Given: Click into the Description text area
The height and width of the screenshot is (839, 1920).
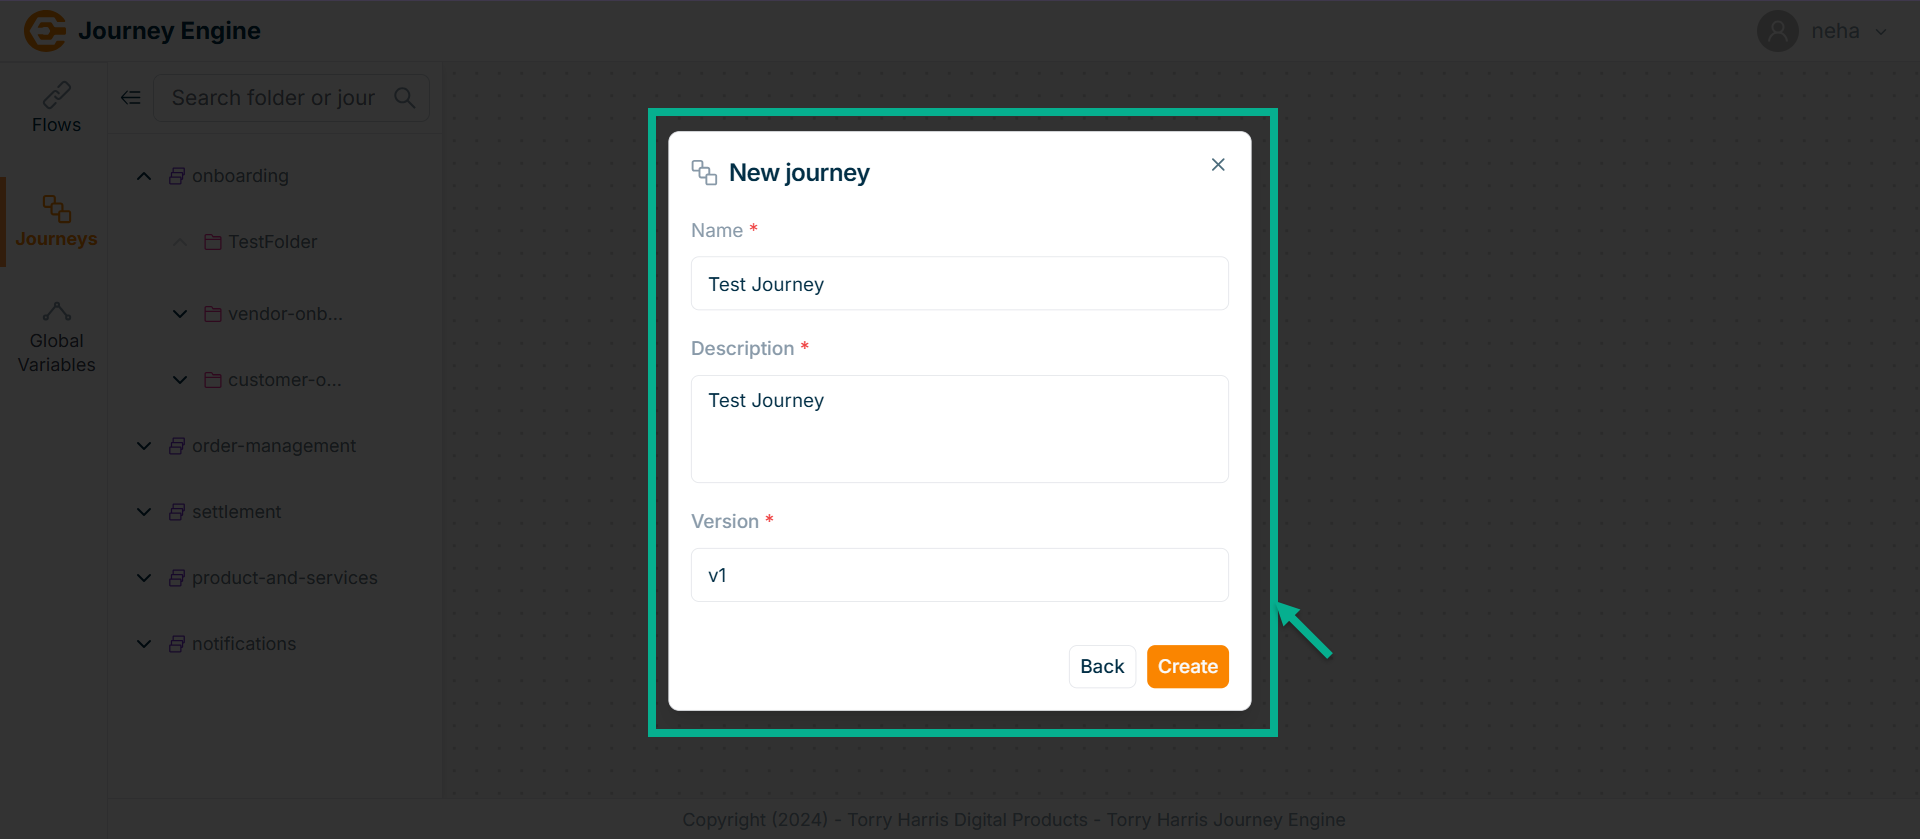Looking at the screenshot, I should pyautogui.click(x=960, y=429).
